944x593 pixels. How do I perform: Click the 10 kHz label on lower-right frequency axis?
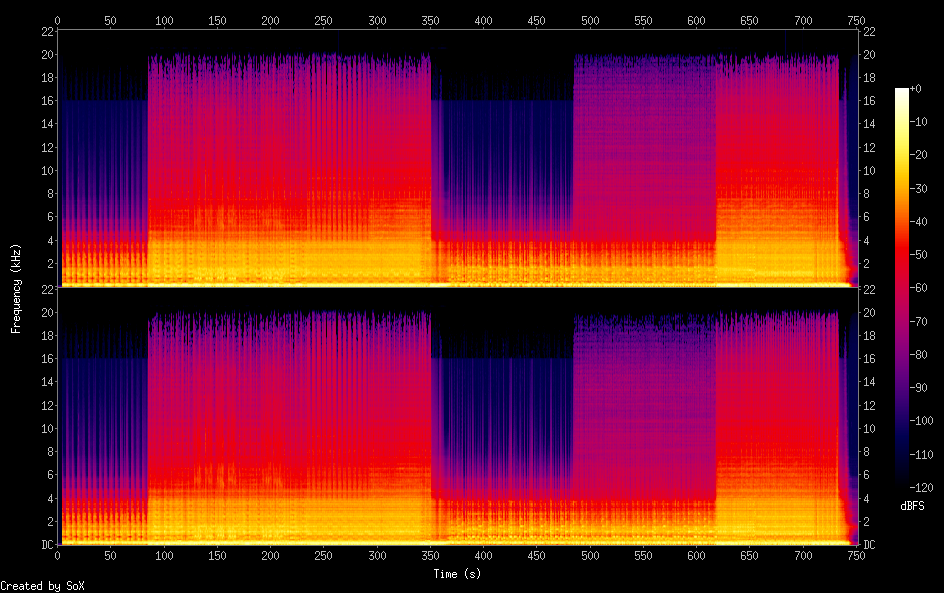[x=869, y=428]
